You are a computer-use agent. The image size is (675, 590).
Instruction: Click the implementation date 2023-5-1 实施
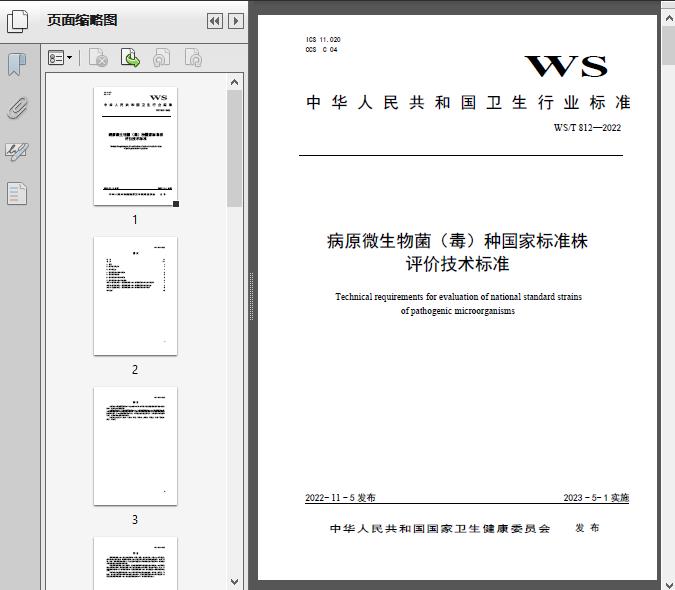(x=596, y=497)
